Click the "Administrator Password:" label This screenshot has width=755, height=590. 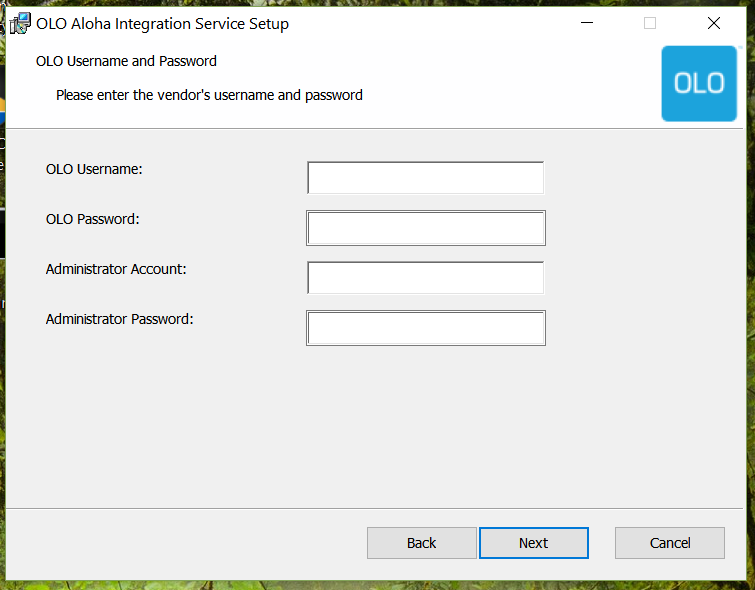(x=119, y=319)
